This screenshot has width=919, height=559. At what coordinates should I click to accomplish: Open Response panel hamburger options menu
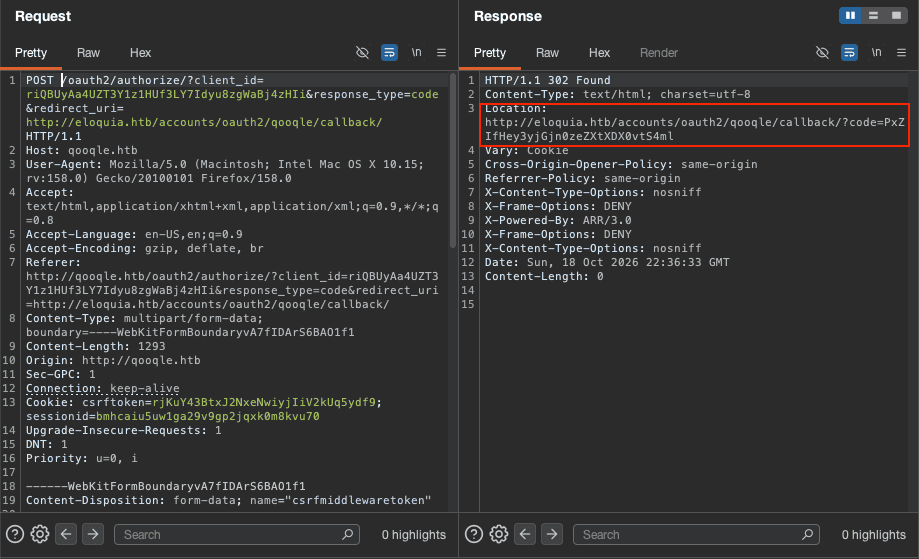click(x=901, y=53)
